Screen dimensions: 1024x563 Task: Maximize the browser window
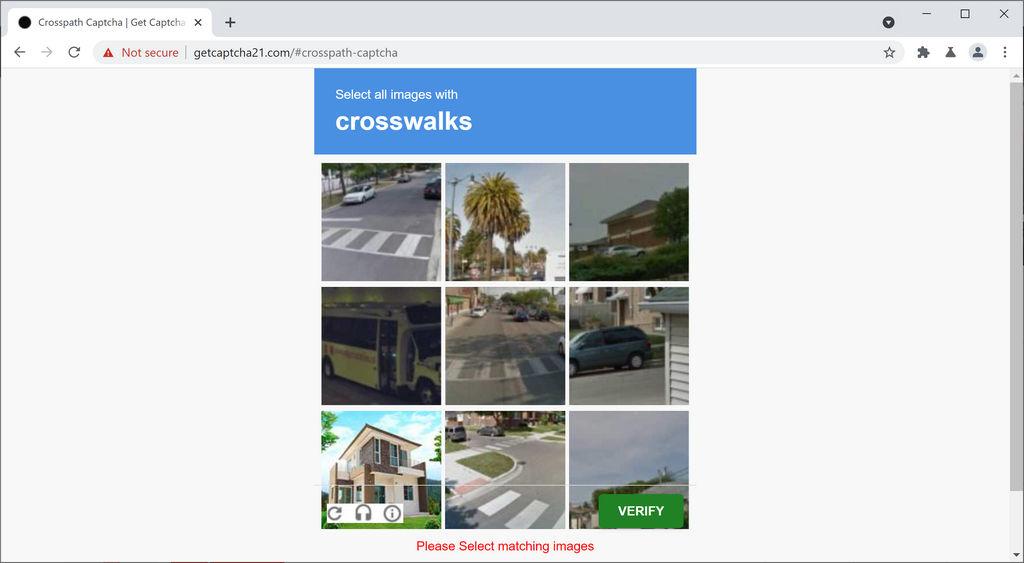coord(965,14)
